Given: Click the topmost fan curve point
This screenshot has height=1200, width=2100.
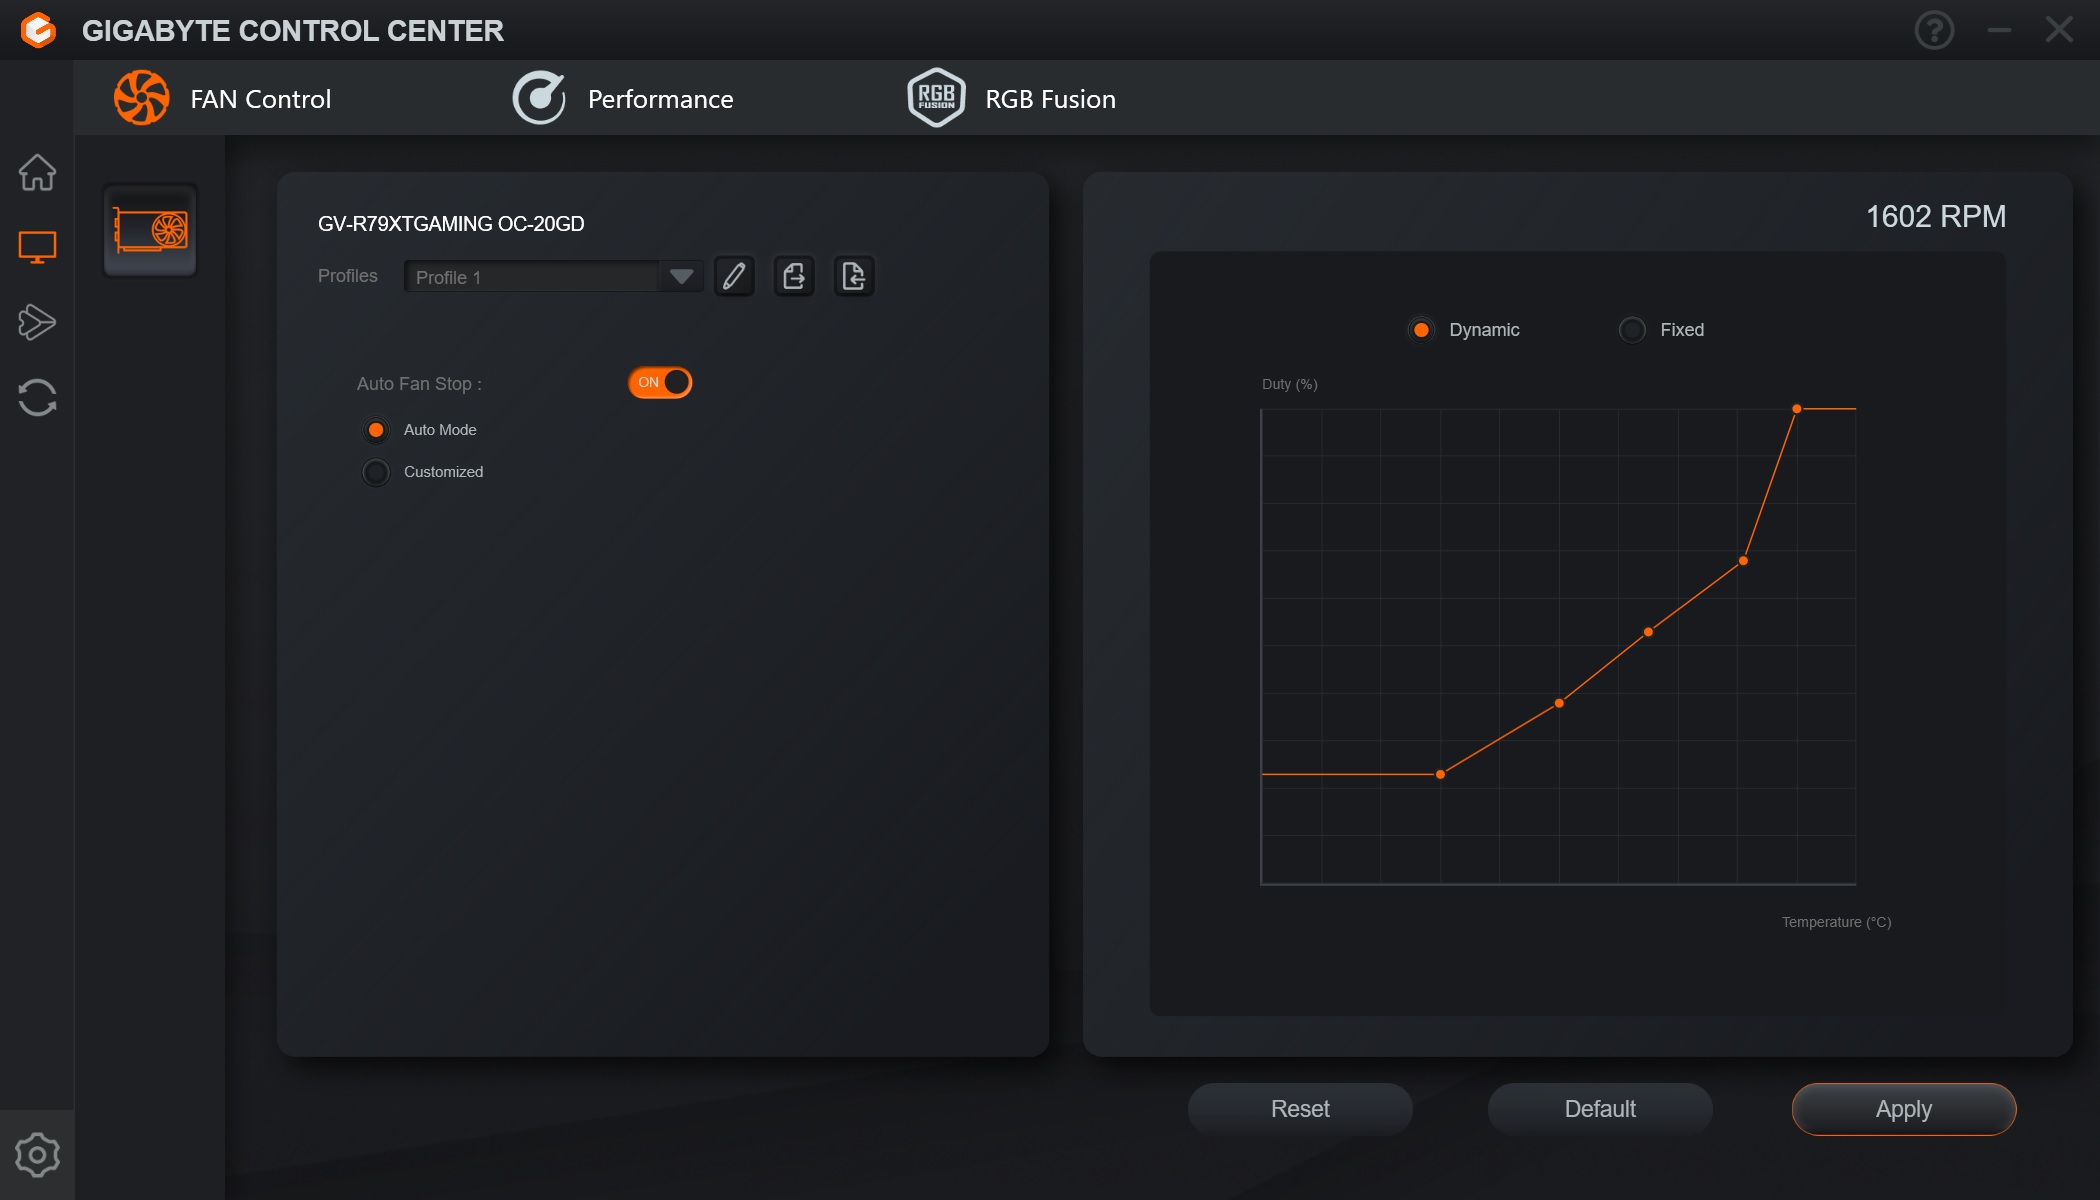Looking at the screenshot, I should point(1797,409).
